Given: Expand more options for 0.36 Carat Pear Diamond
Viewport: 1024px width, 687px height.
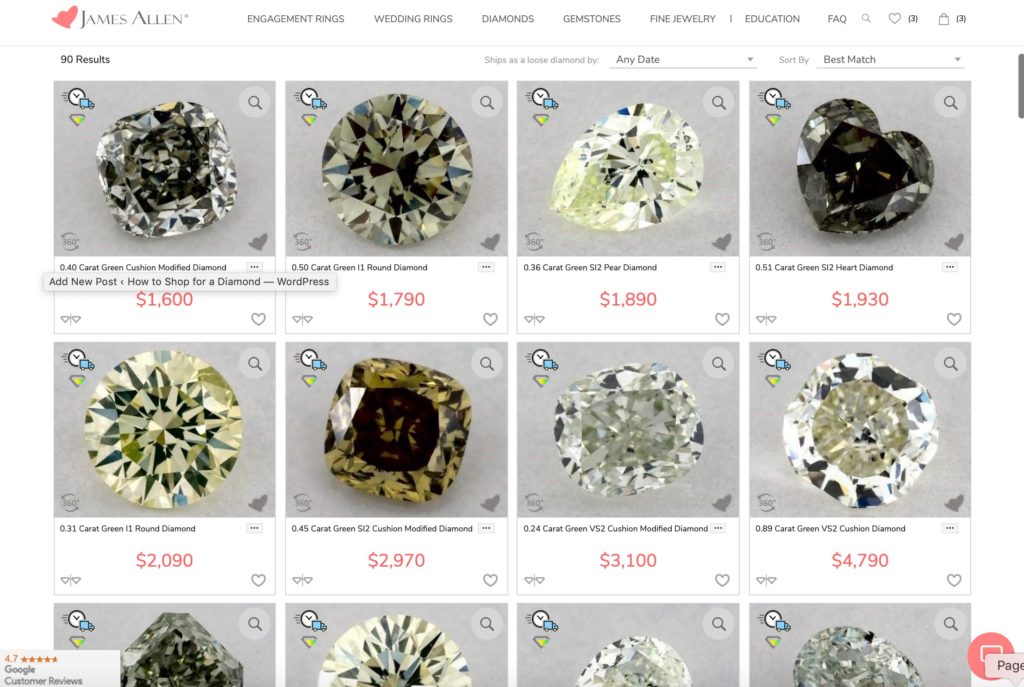Looking at the screenshot, I should tap(718, 267).
